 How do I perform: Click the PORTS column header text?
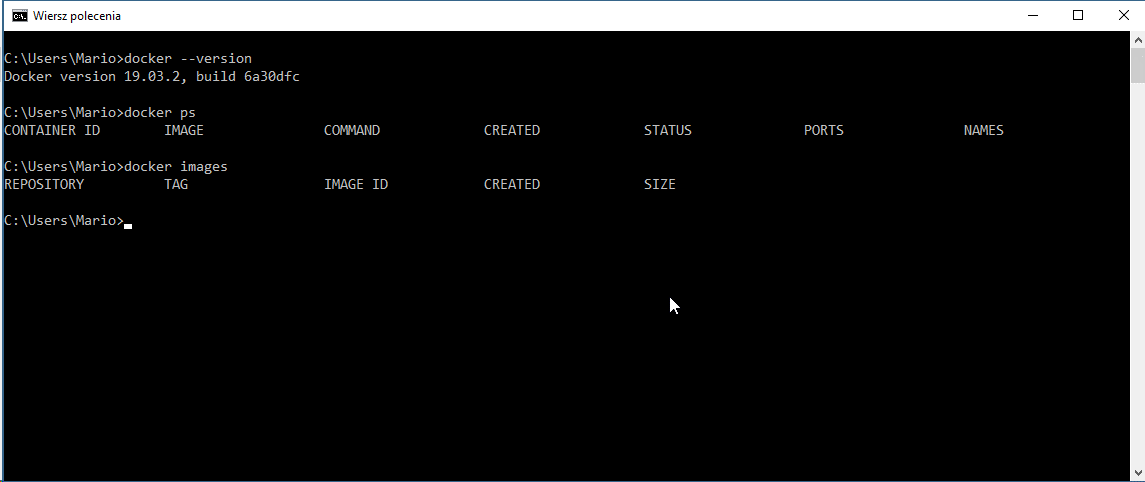tap(824, 130)
